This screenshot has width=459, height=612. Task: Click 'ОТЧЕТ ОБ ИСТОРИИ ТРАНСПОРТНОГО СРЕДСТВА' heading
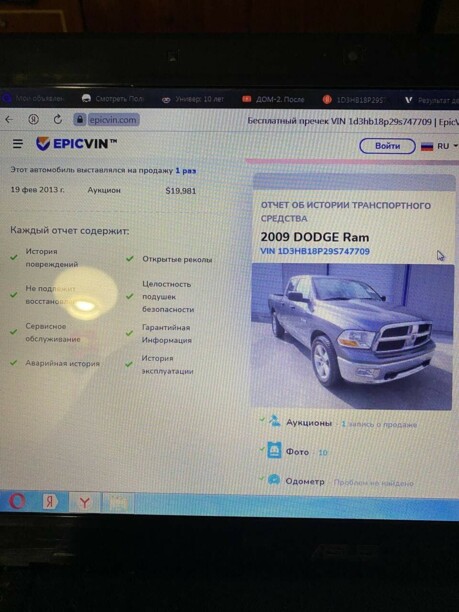tap(345, 212)
